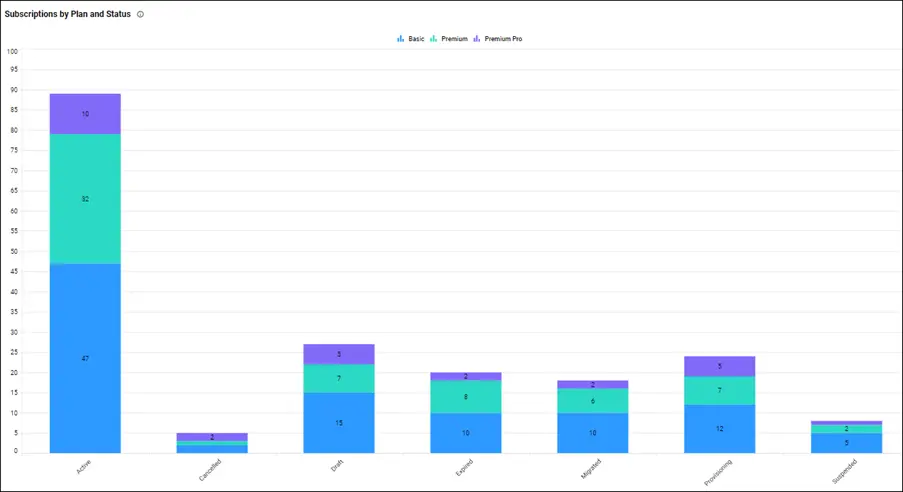
Task: Select the Migrated Premium segment showing 6
Action: pos(593,401)
